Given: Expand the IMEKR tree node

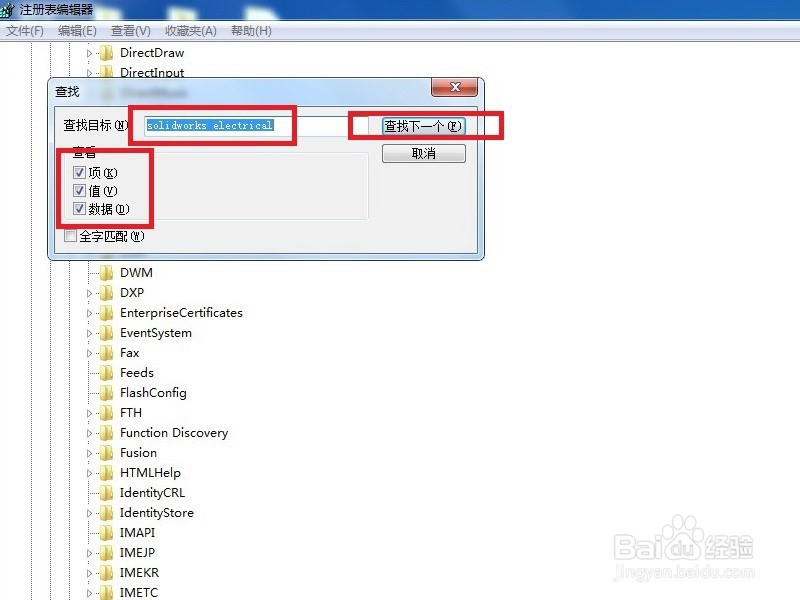Looking at the screenshot, I should point(89,573).
